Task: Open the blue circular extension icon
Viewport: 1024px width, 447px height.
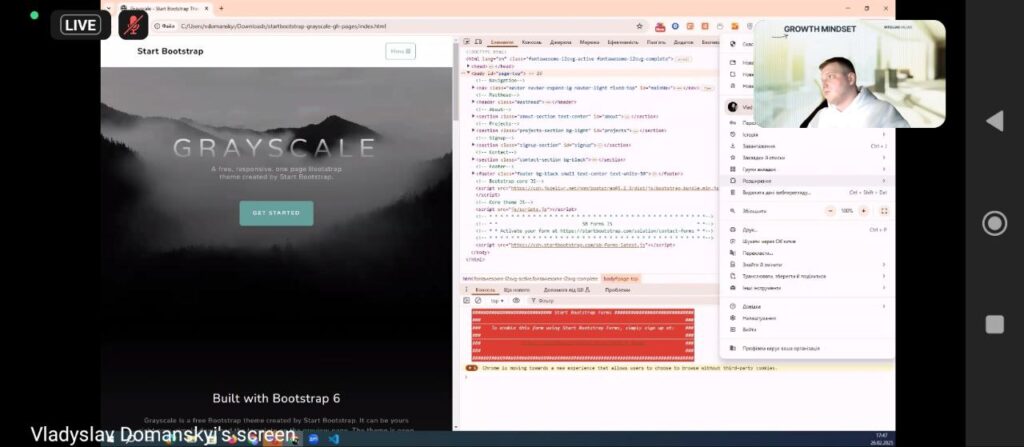Action: click(675, 26)
